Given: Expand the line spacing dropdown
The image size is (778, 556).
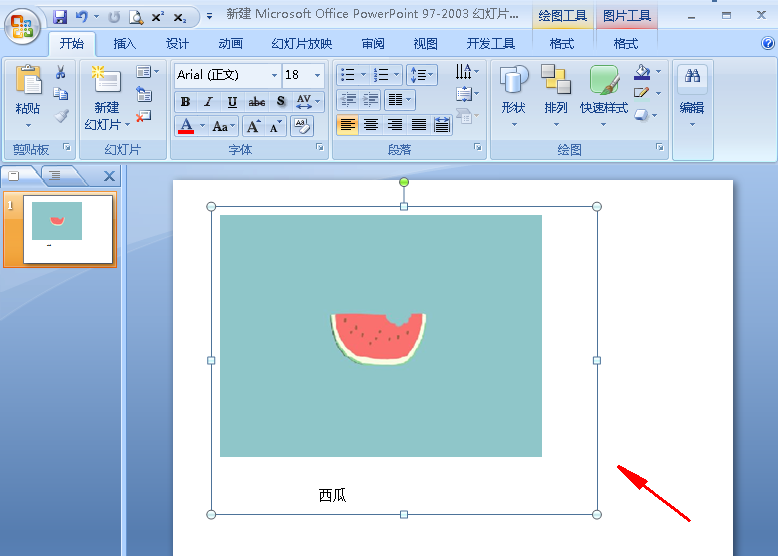Looking at the screenshot, I should click(x=431, y=75).
